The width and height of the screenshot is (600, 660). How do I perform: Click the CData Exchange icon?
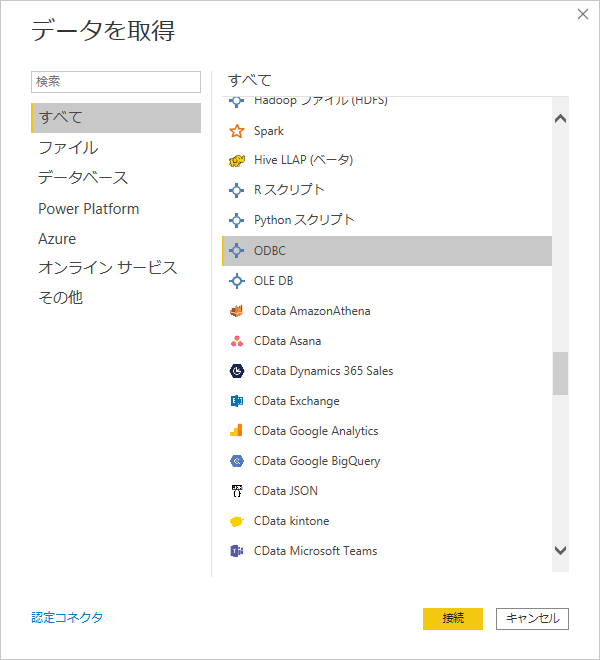point(237,401)
